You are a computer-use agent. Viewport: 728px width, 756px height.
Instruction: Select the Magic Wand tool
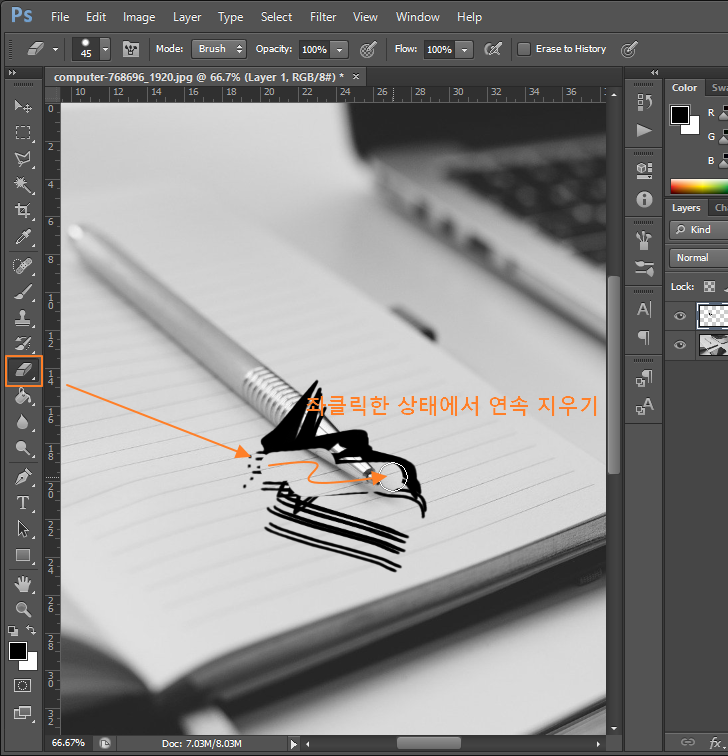pos(23,185)
